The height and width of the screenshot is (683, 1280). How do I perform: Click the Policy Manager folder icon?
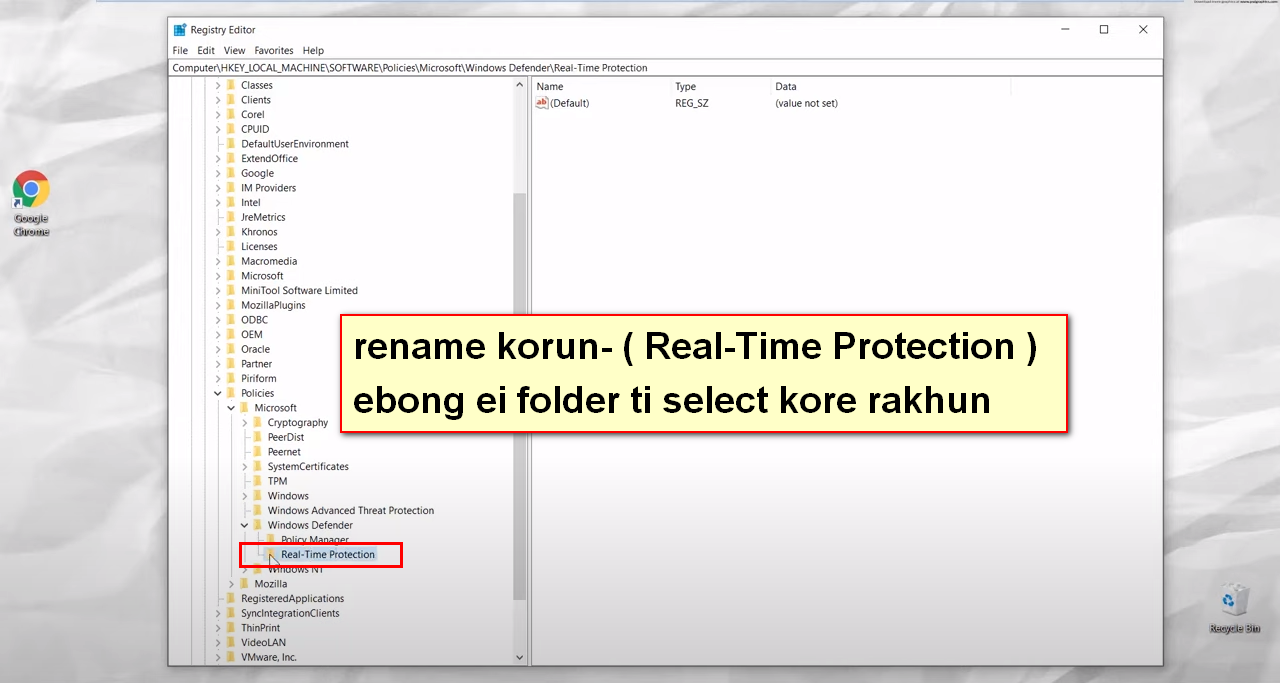[x=271, y=540]
